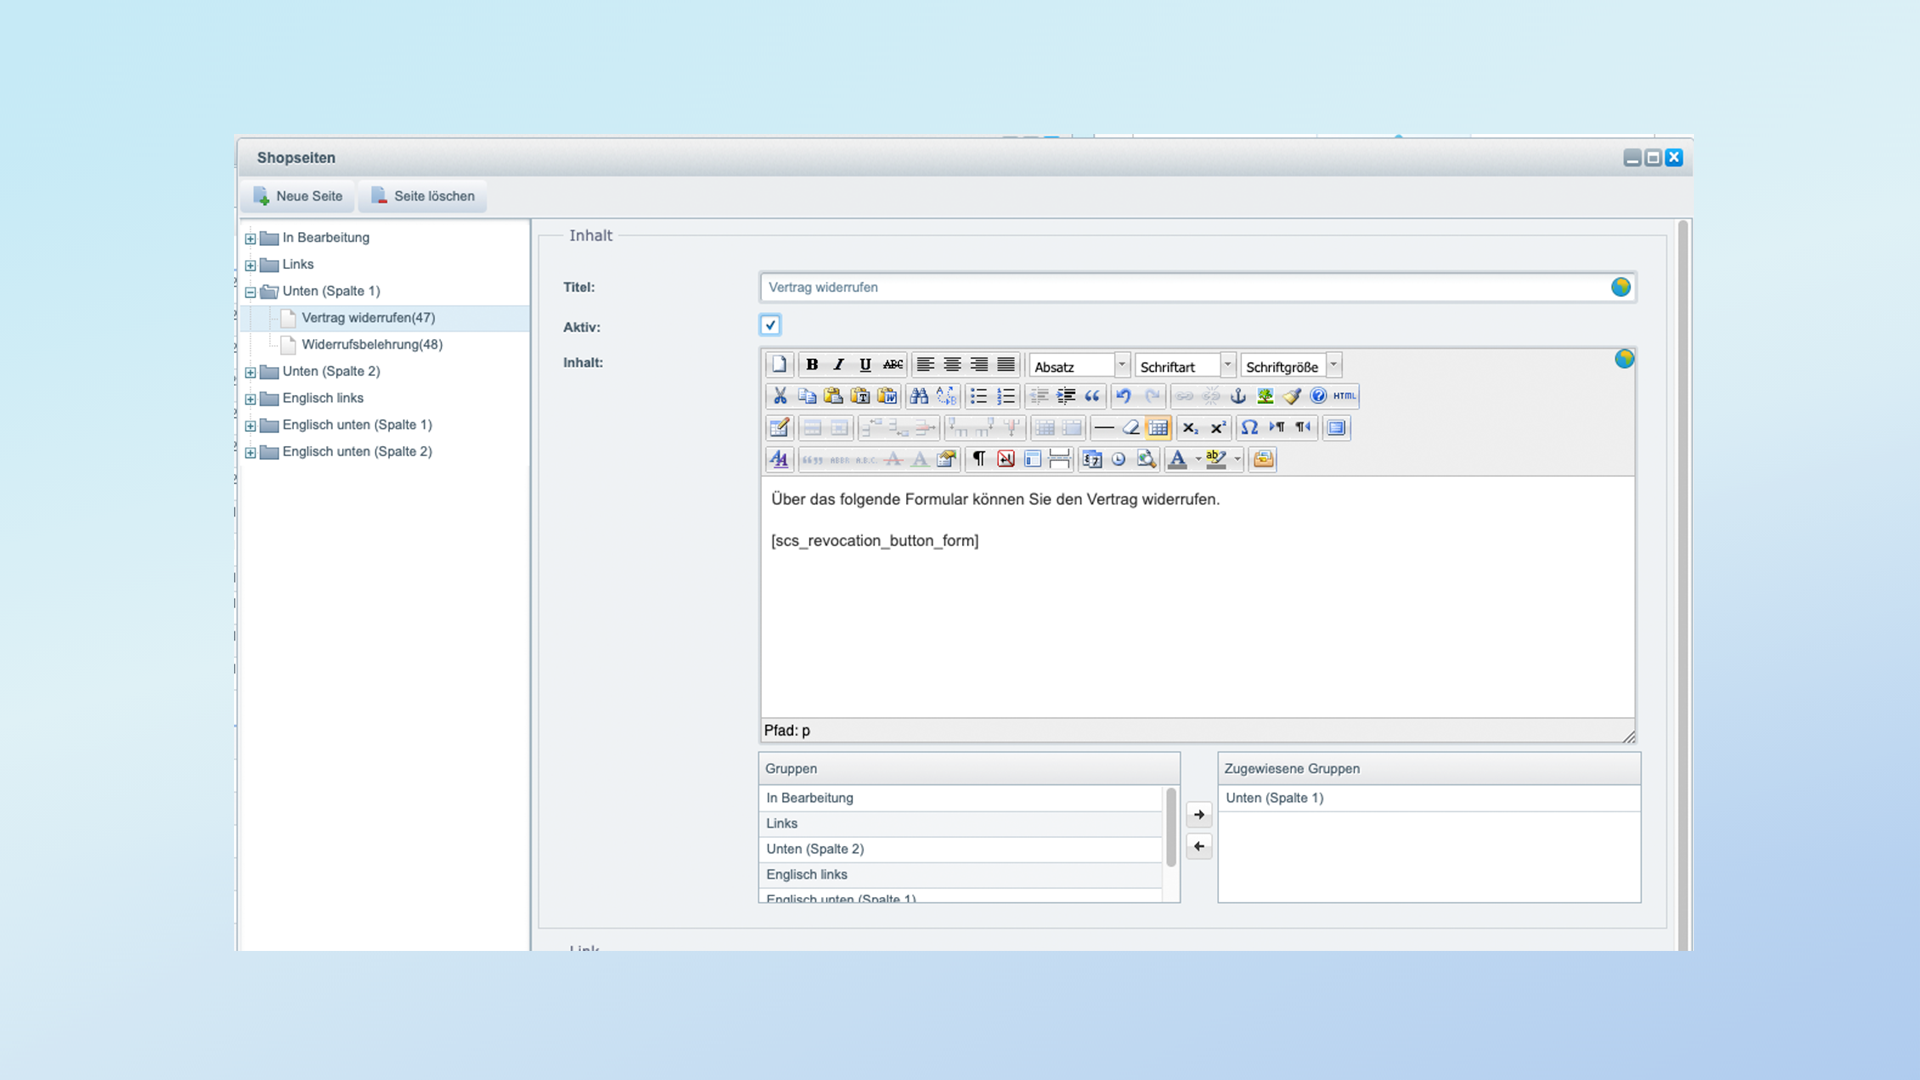Image resolution: width=1920 pixels, height=1080 pixels.
Task: Expand the Englisch unten (Spalte 2) folder
Action: point(250,452)
